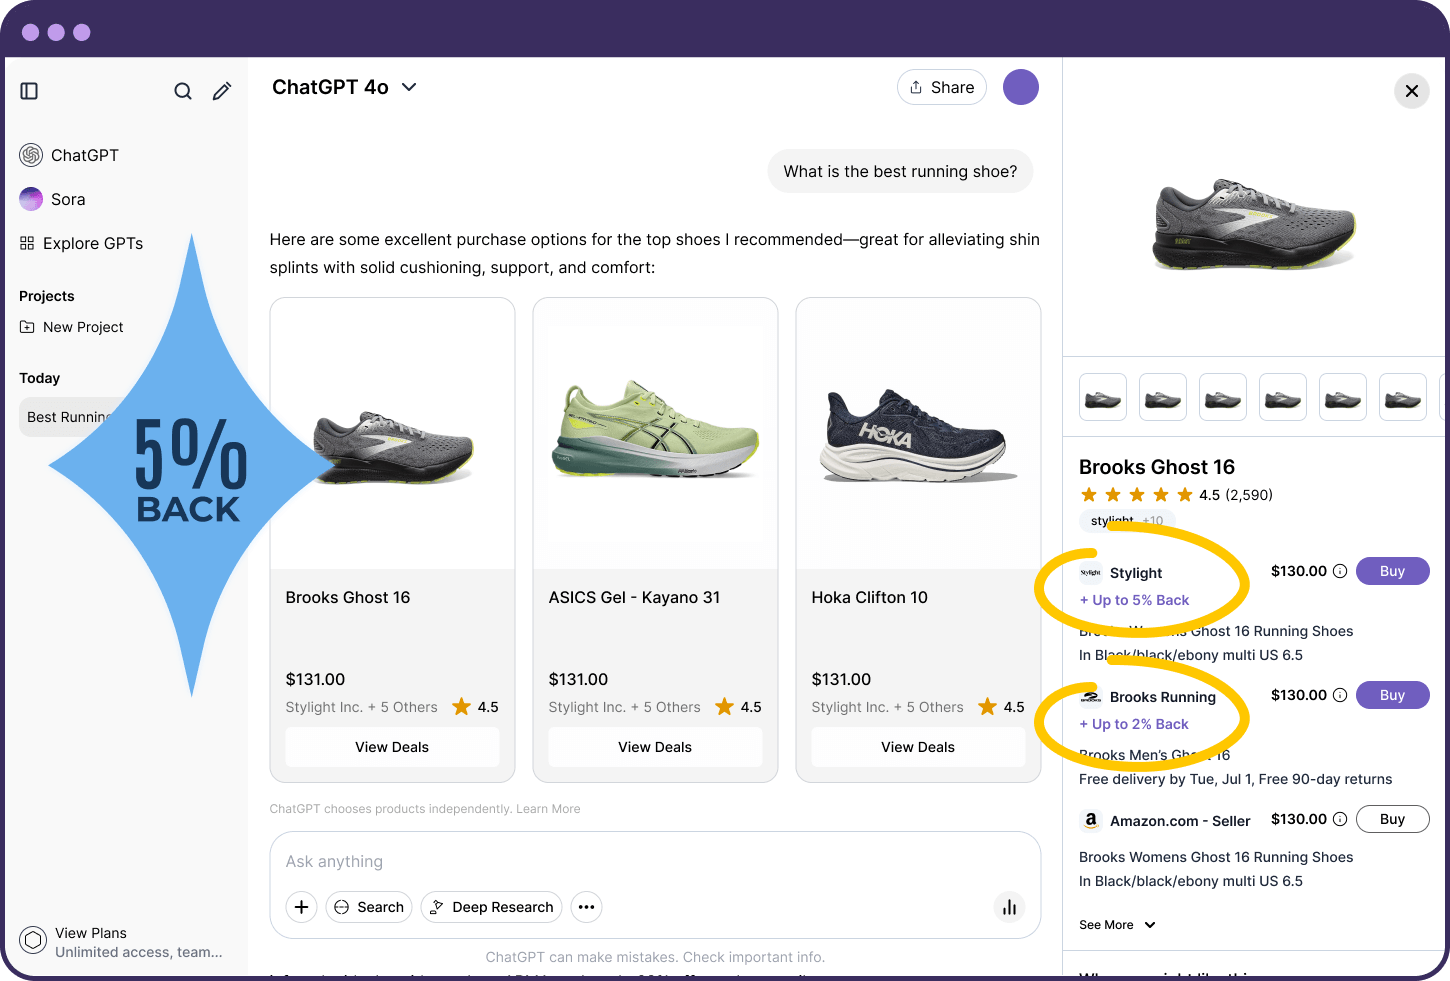Click the large shoe image in details panel
Image resolution: width=1450 pixels, height=981 pixels.
[x=1254, y=224]
